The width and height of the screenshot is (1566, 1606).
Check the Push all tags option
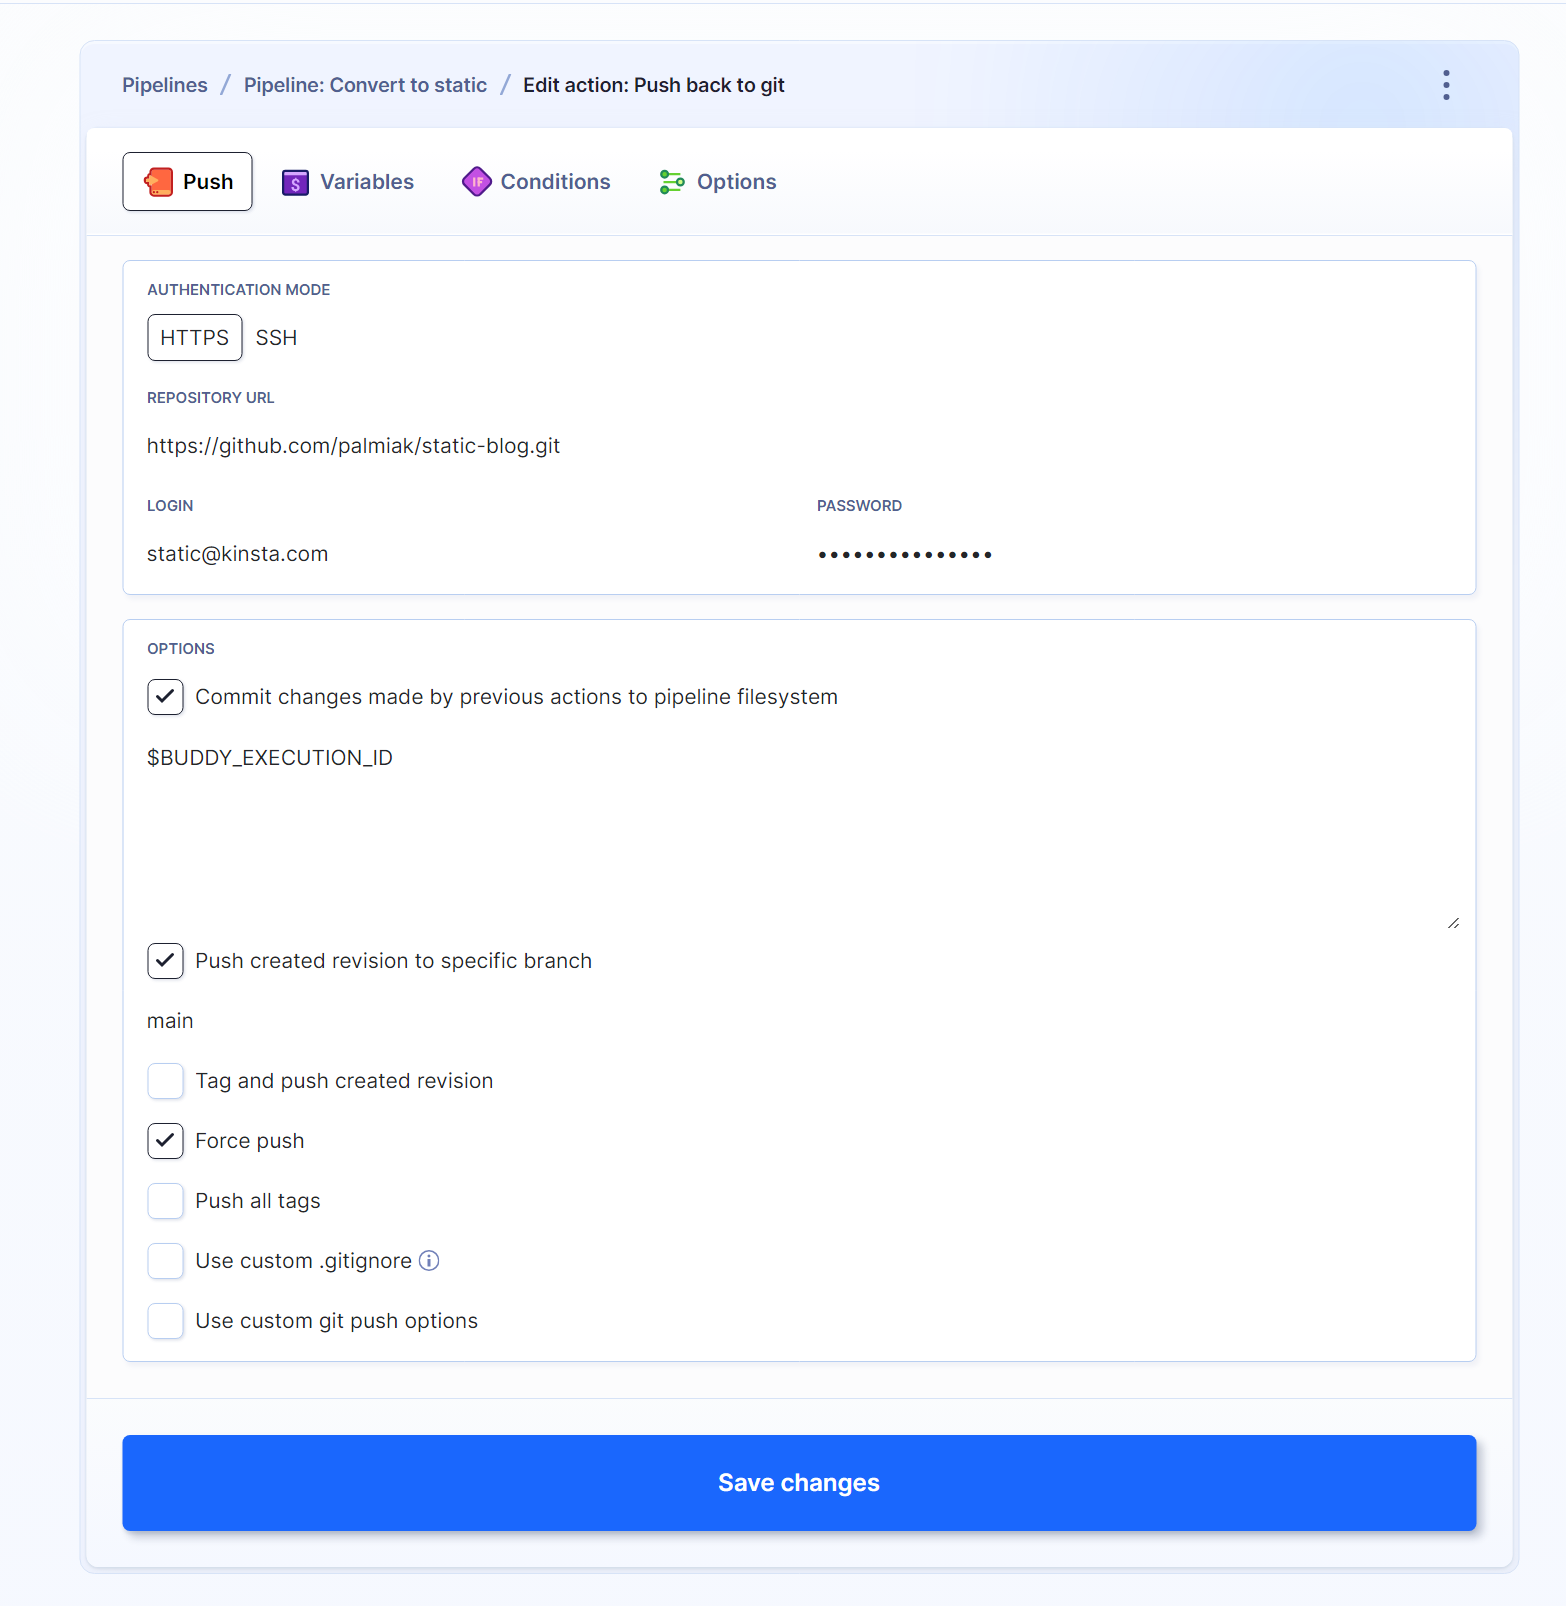tap(166, 1201)
